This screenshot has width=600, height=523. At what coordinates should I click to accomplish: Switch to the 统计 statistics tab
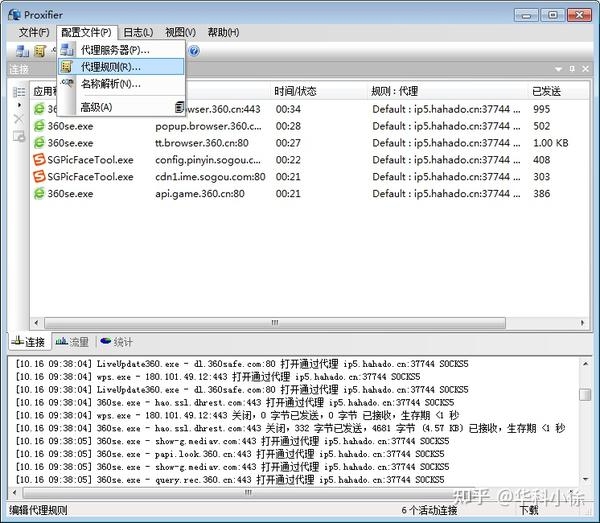[117, 342]
